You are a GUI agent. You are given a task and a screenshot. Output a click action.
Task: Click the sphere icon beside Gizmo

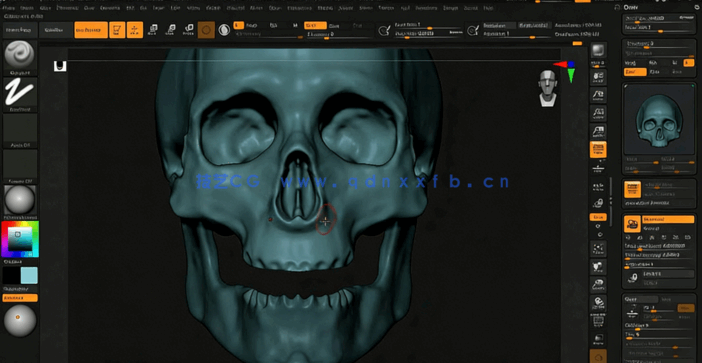(224, 30)
